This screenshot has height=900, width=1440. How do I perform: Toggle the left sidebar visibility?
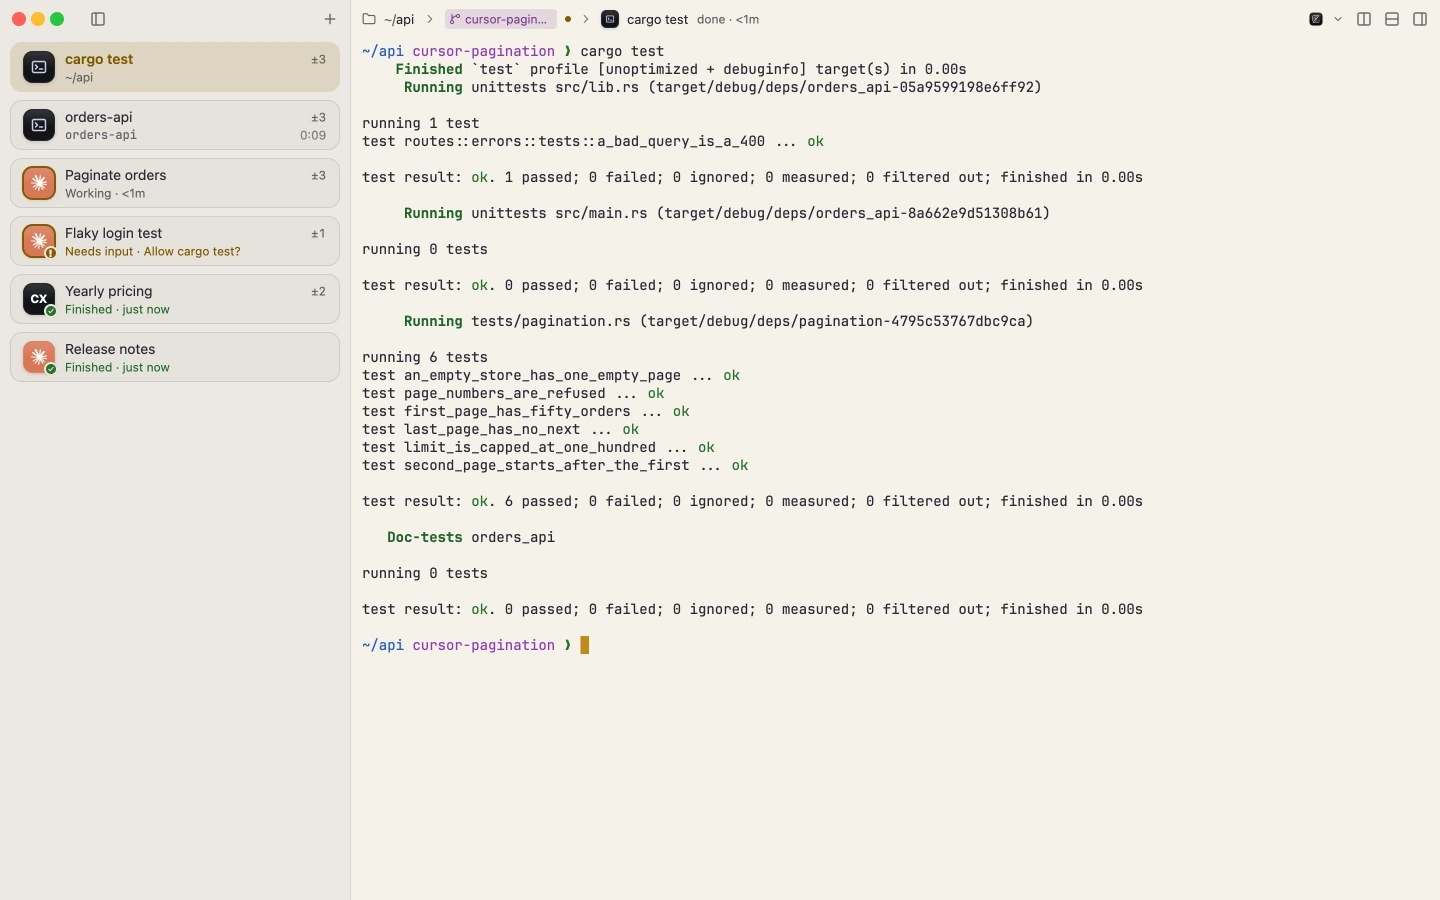click(98, 19)
